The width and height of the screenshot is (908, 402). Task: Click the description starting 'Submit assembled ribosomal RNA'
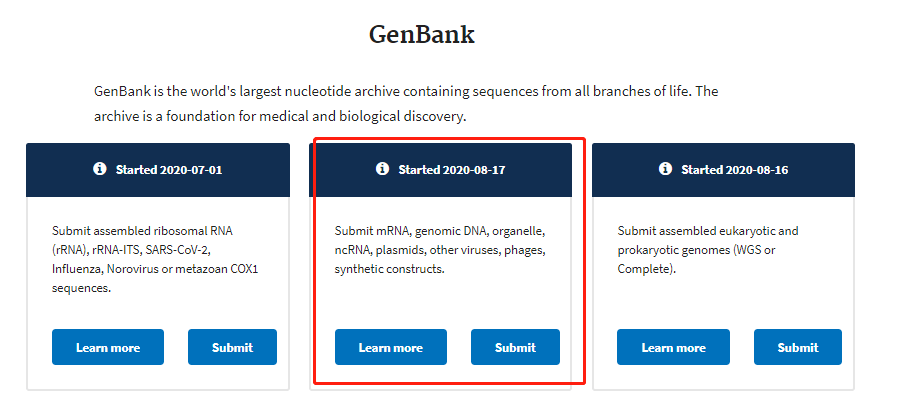(x=154, y=259)
